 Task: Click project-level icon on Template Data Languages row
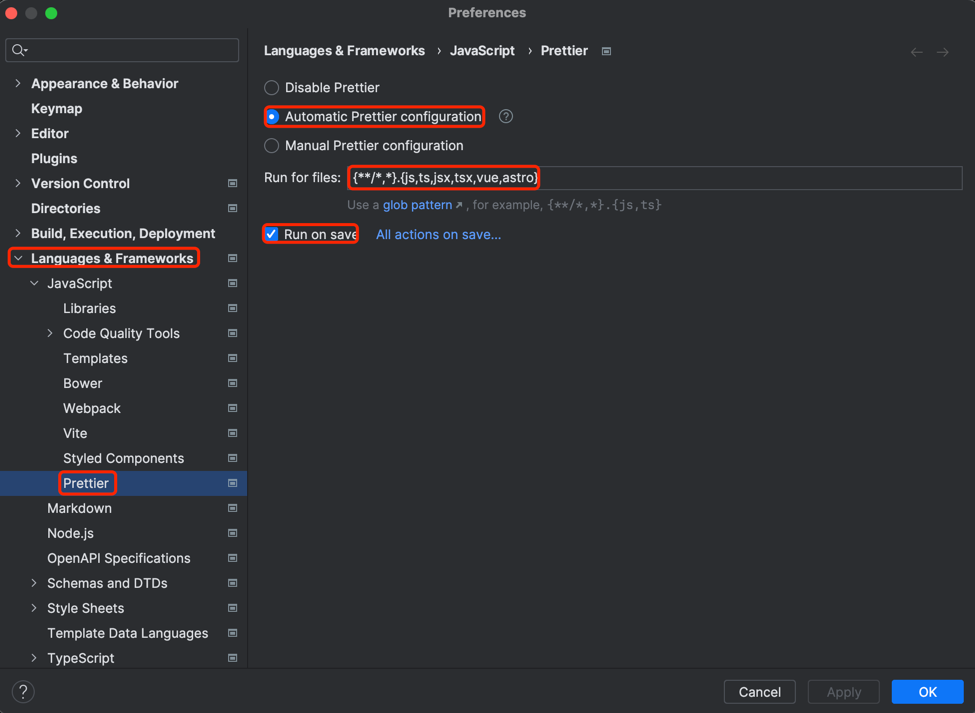click(233, 633)
